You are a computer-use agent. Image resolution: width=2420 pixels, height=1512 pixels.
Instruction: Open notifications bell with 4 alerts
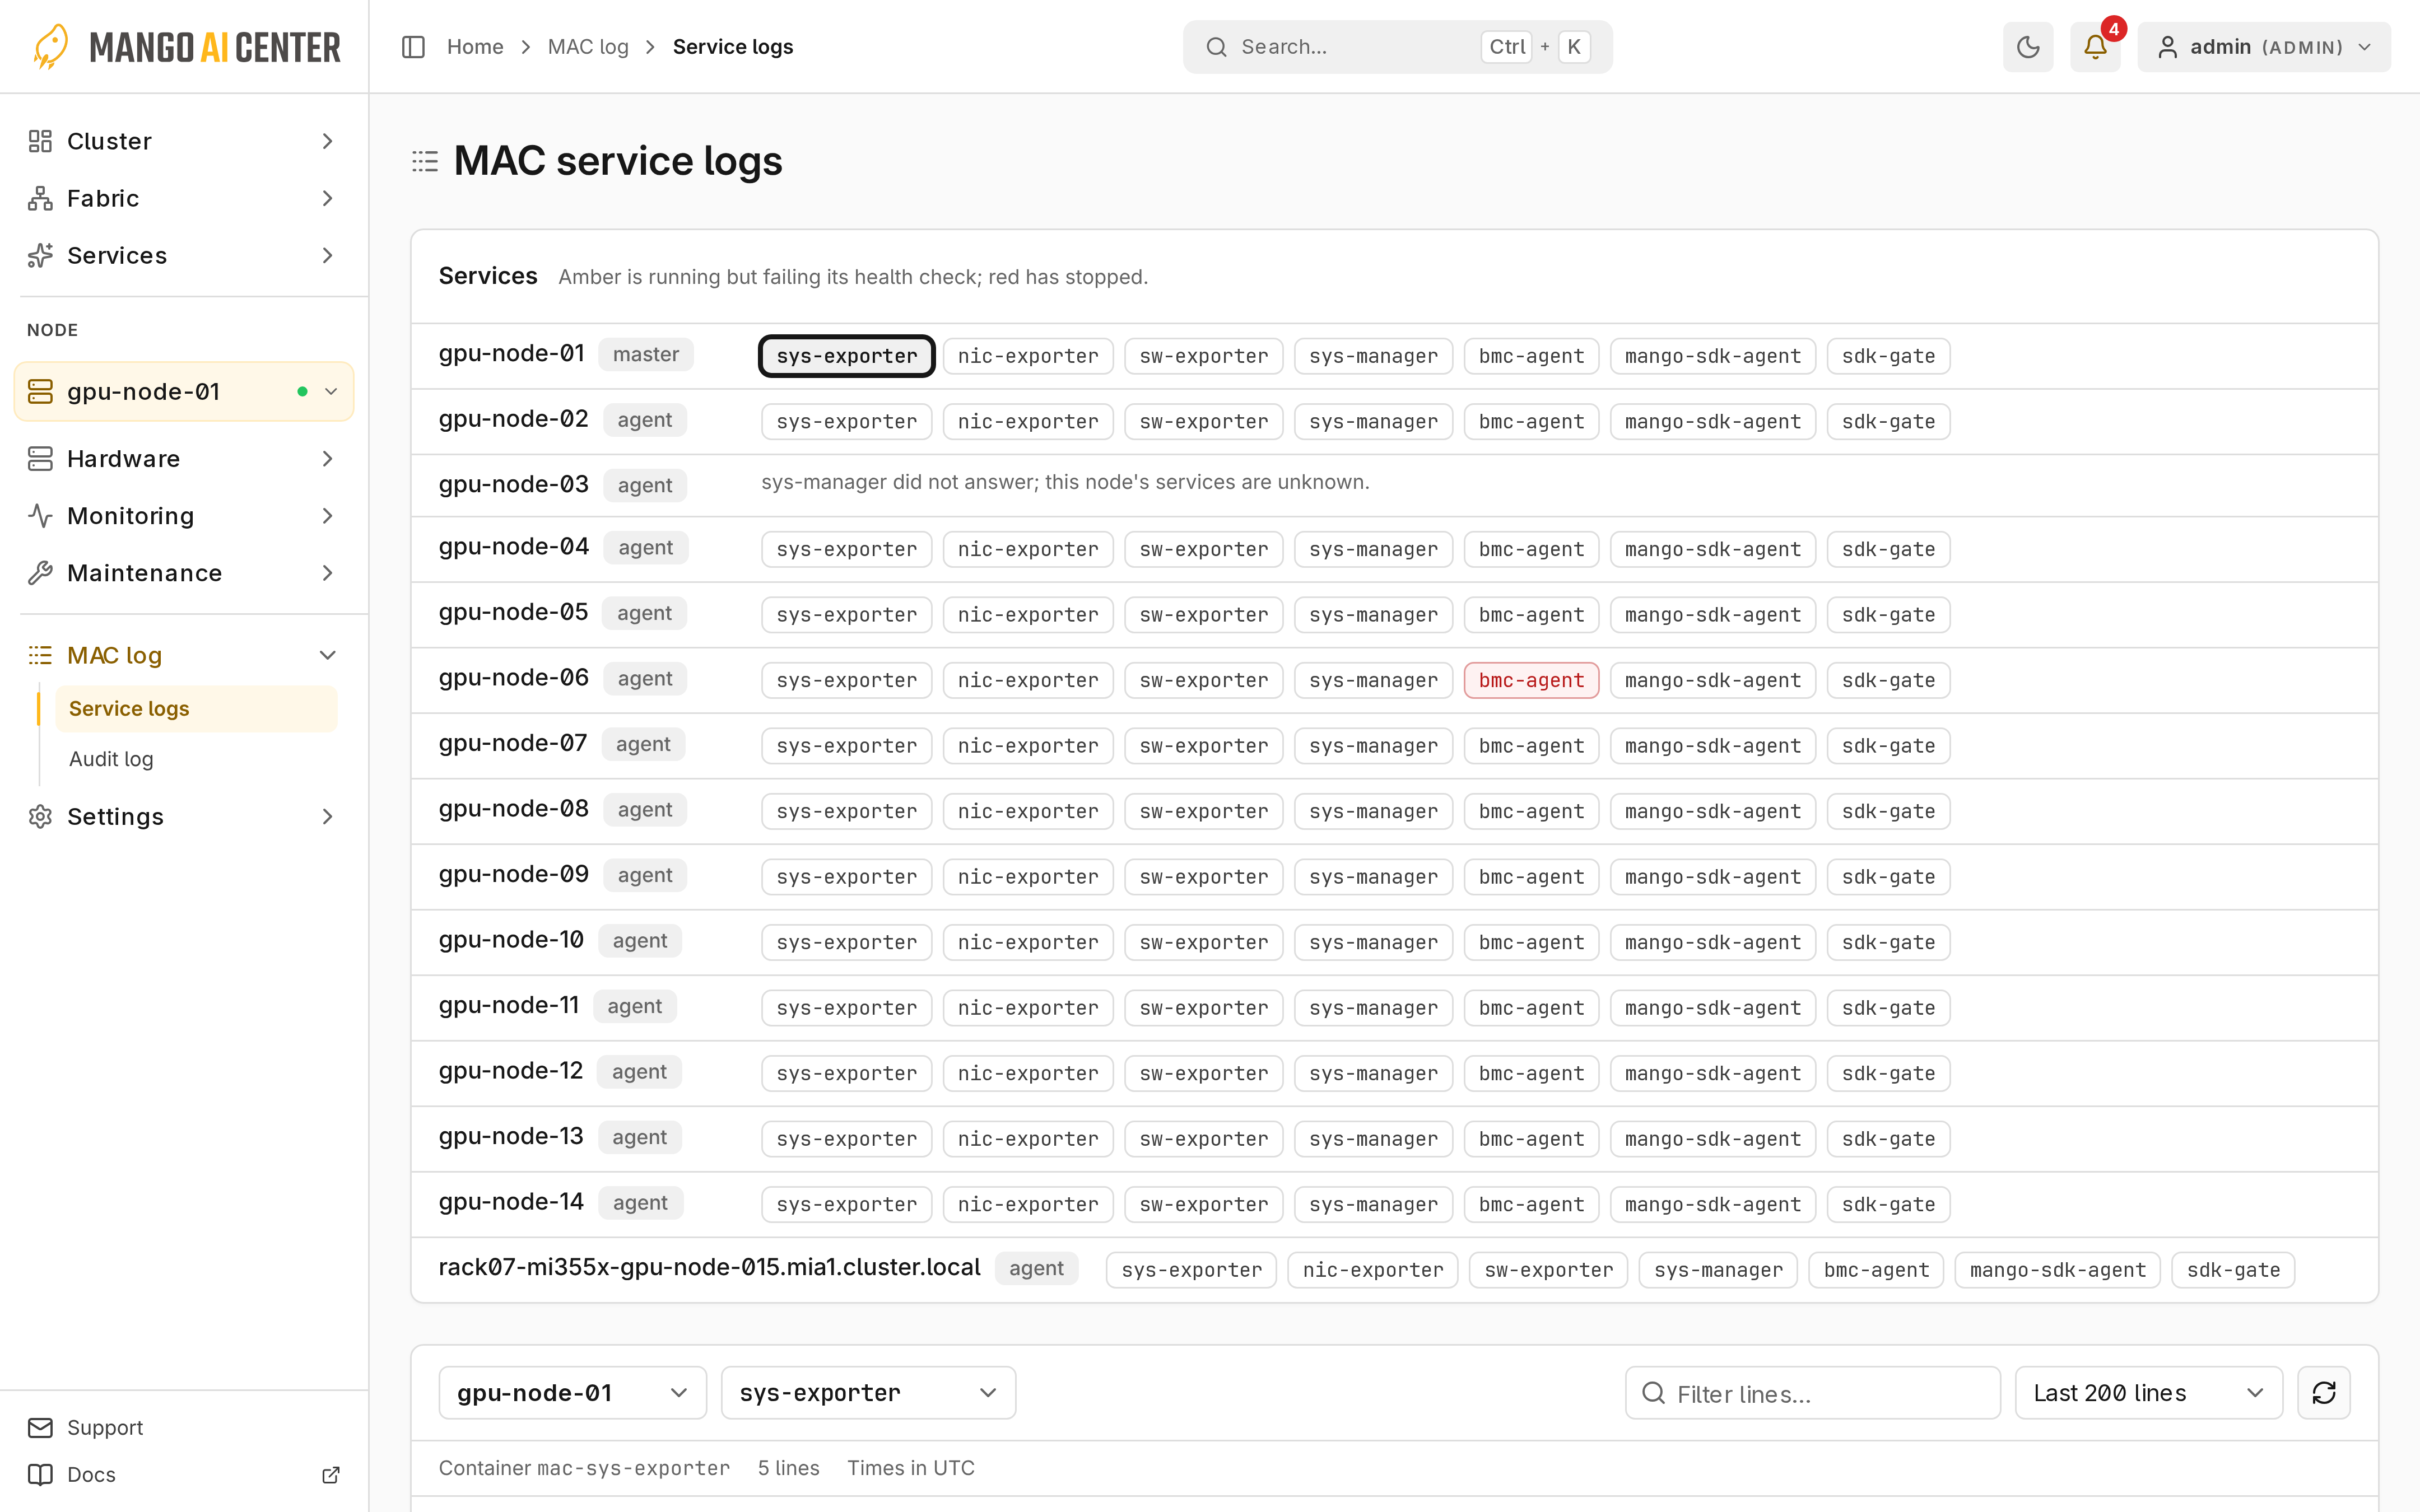click(x=2095, y=47)
